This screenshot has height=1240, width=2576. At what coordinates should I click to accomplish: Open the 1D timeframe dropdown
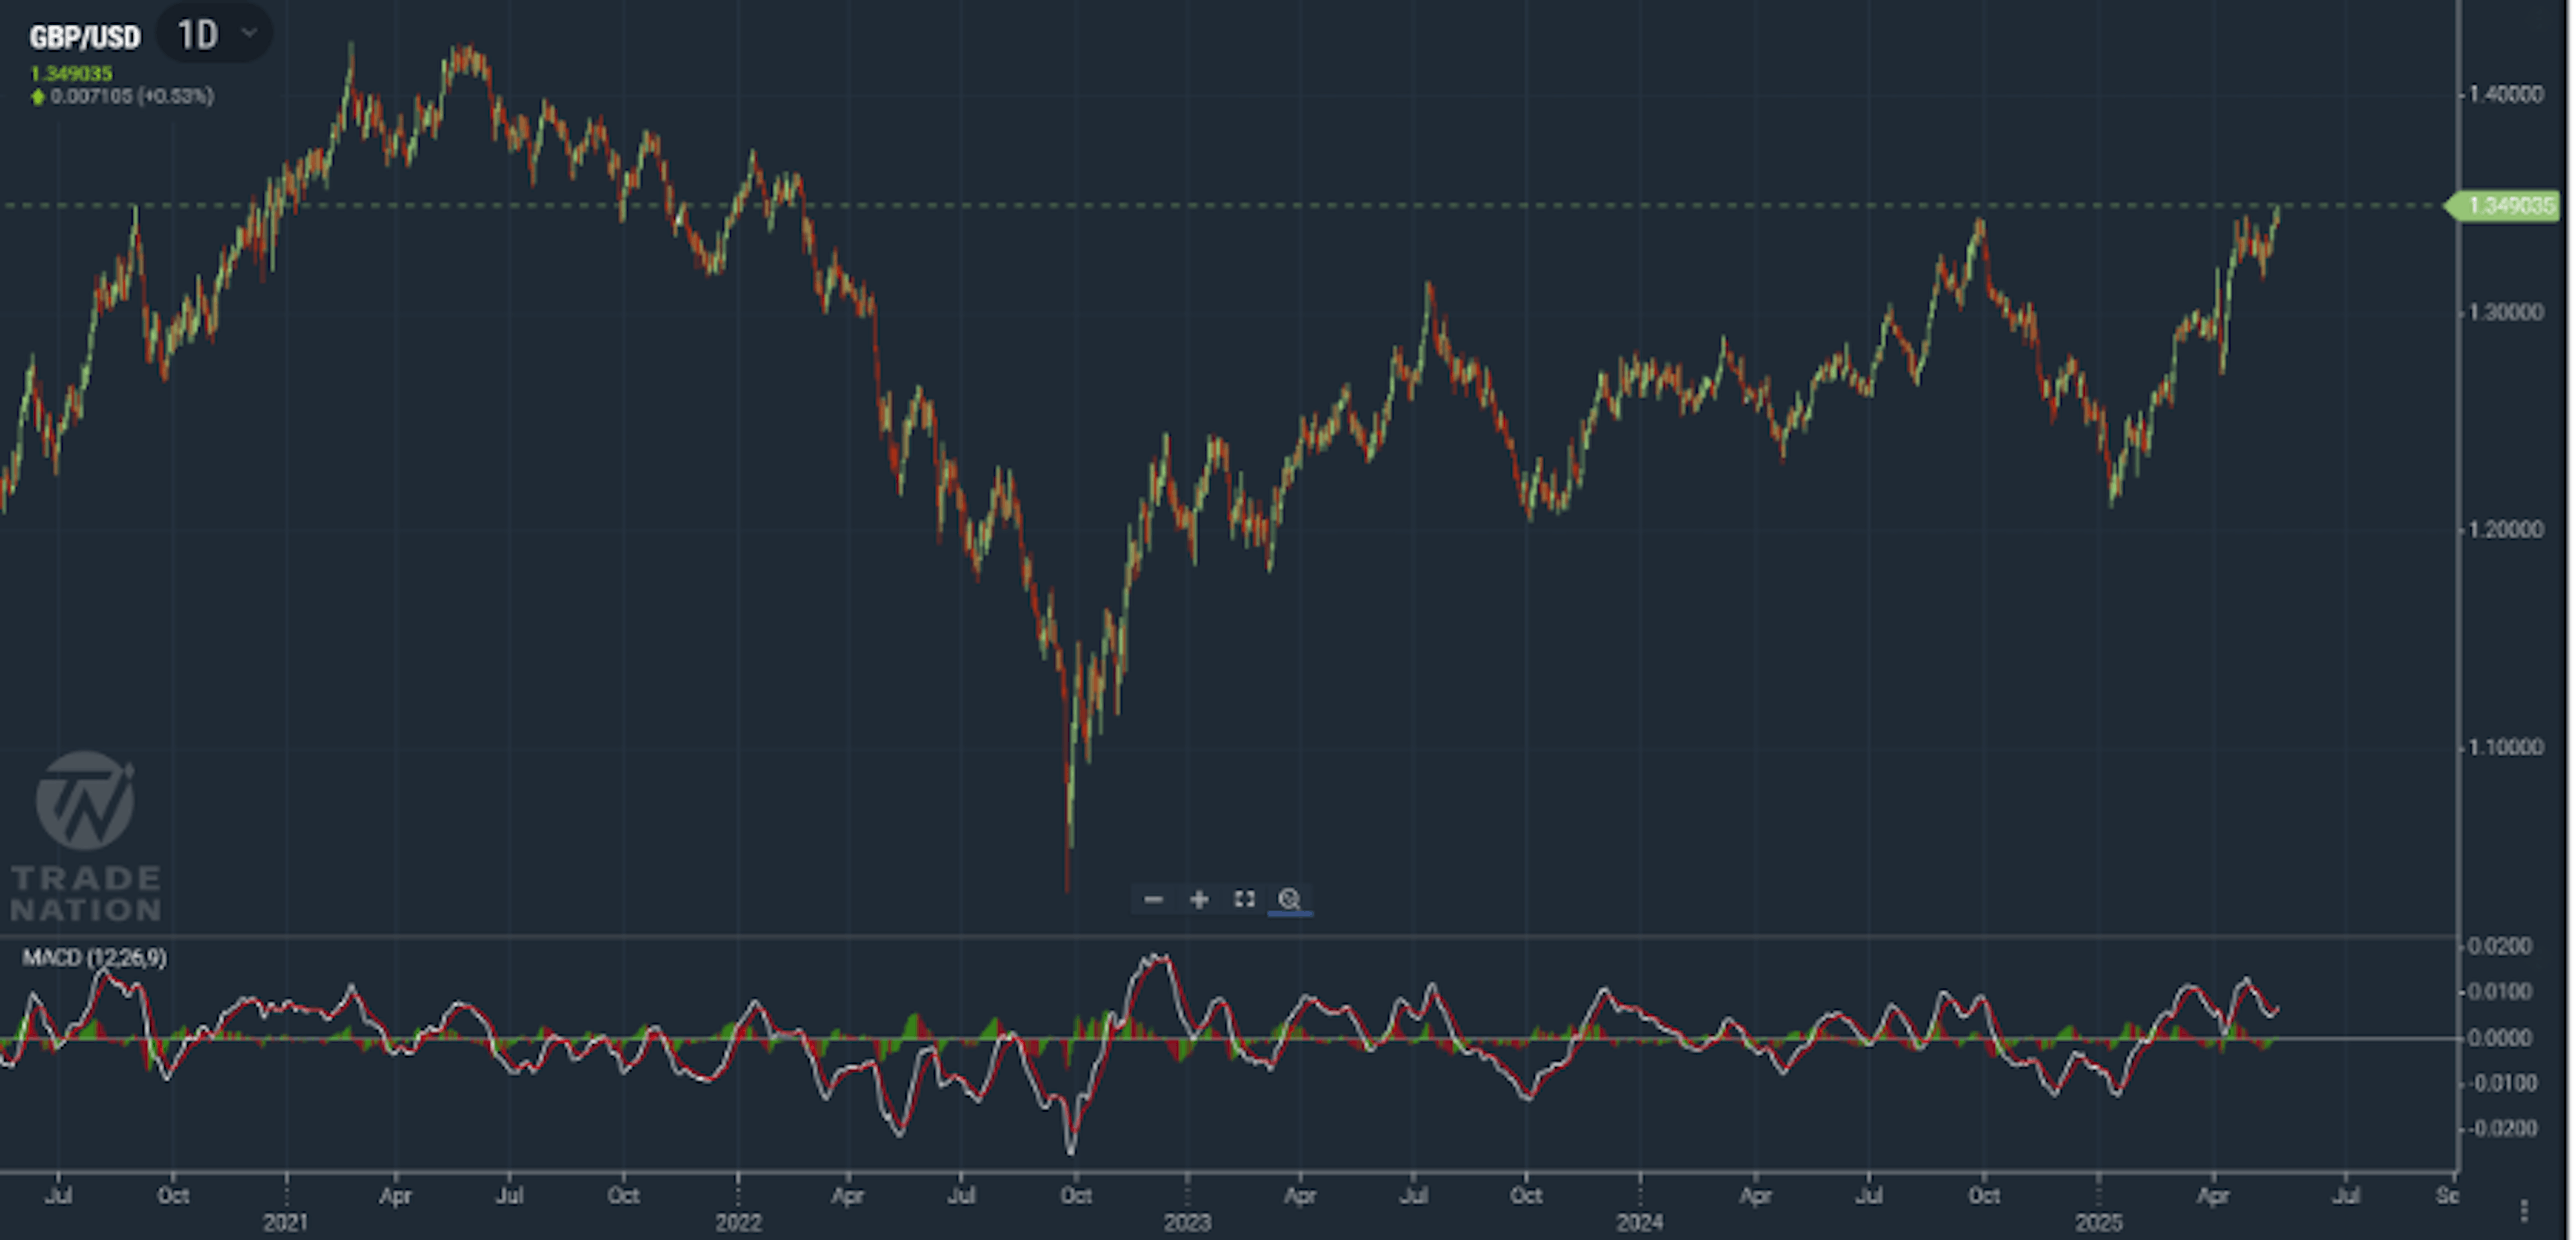[215, 35]
